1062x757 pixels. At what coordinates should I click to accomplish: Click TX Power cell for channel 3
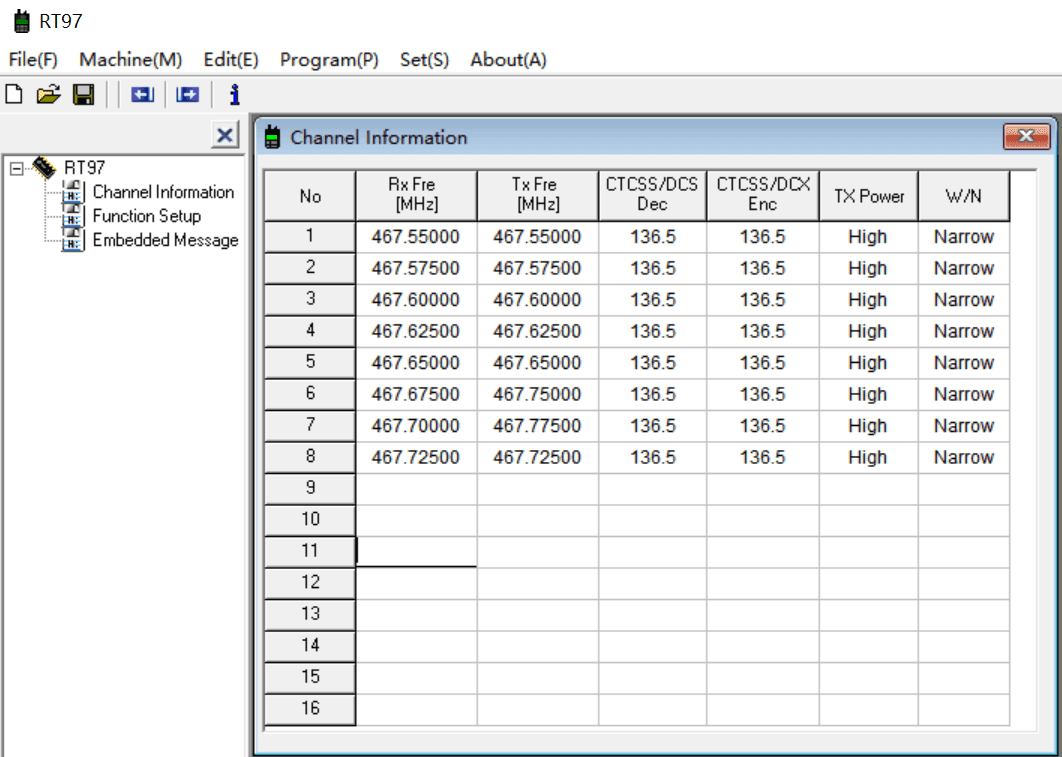(x=867, y=300)
